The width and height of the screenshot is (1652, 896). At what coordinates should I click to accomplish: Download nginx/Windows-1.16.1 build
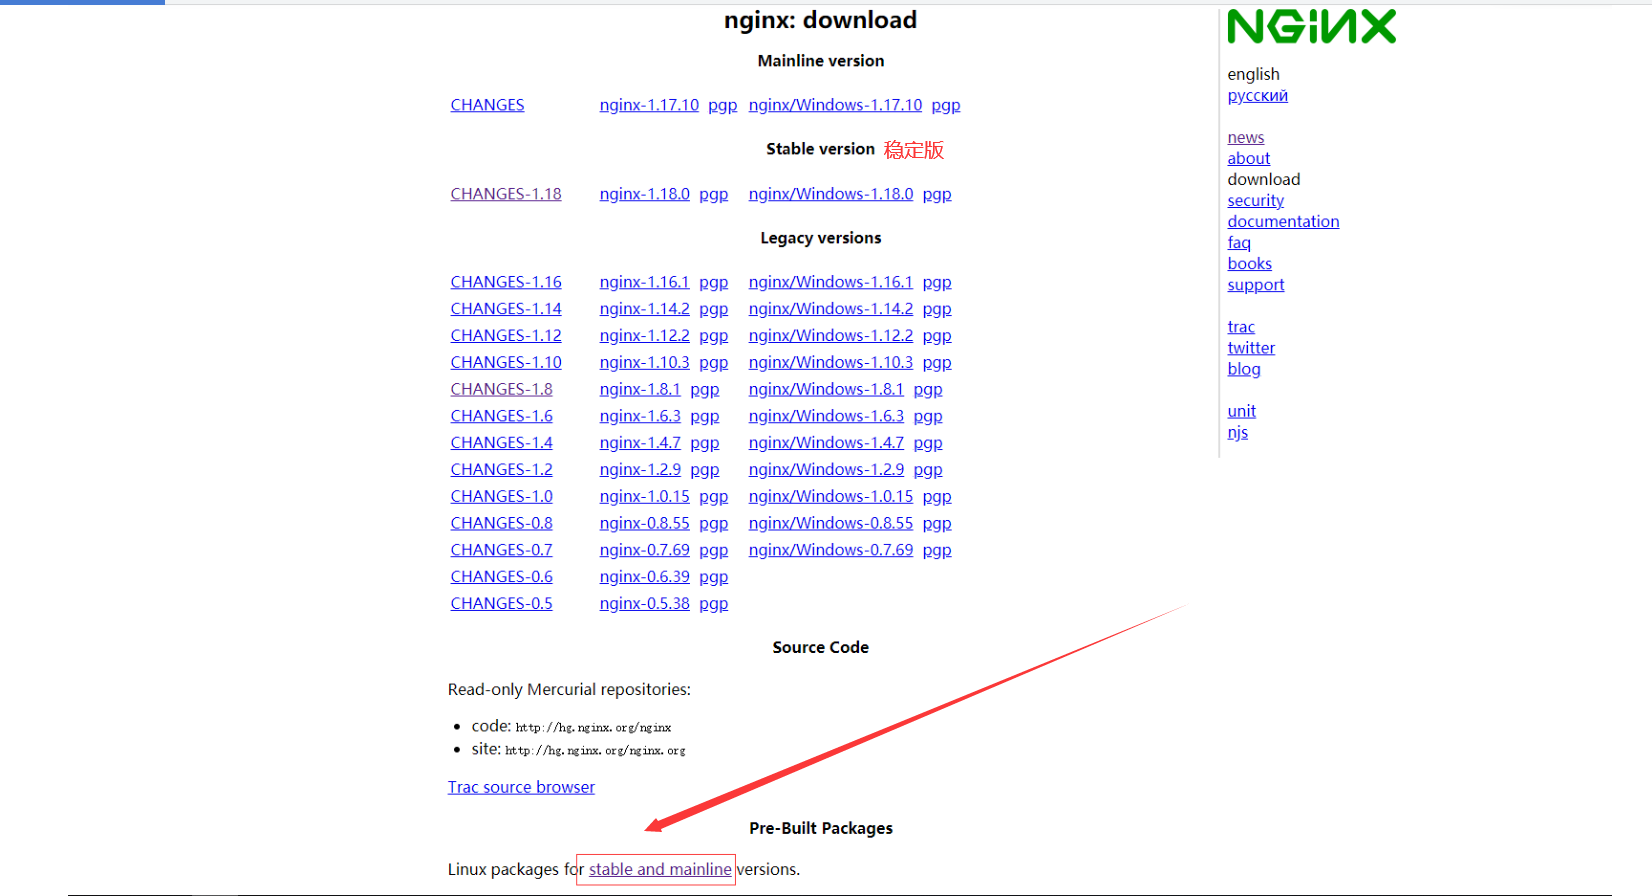[831, 282]
